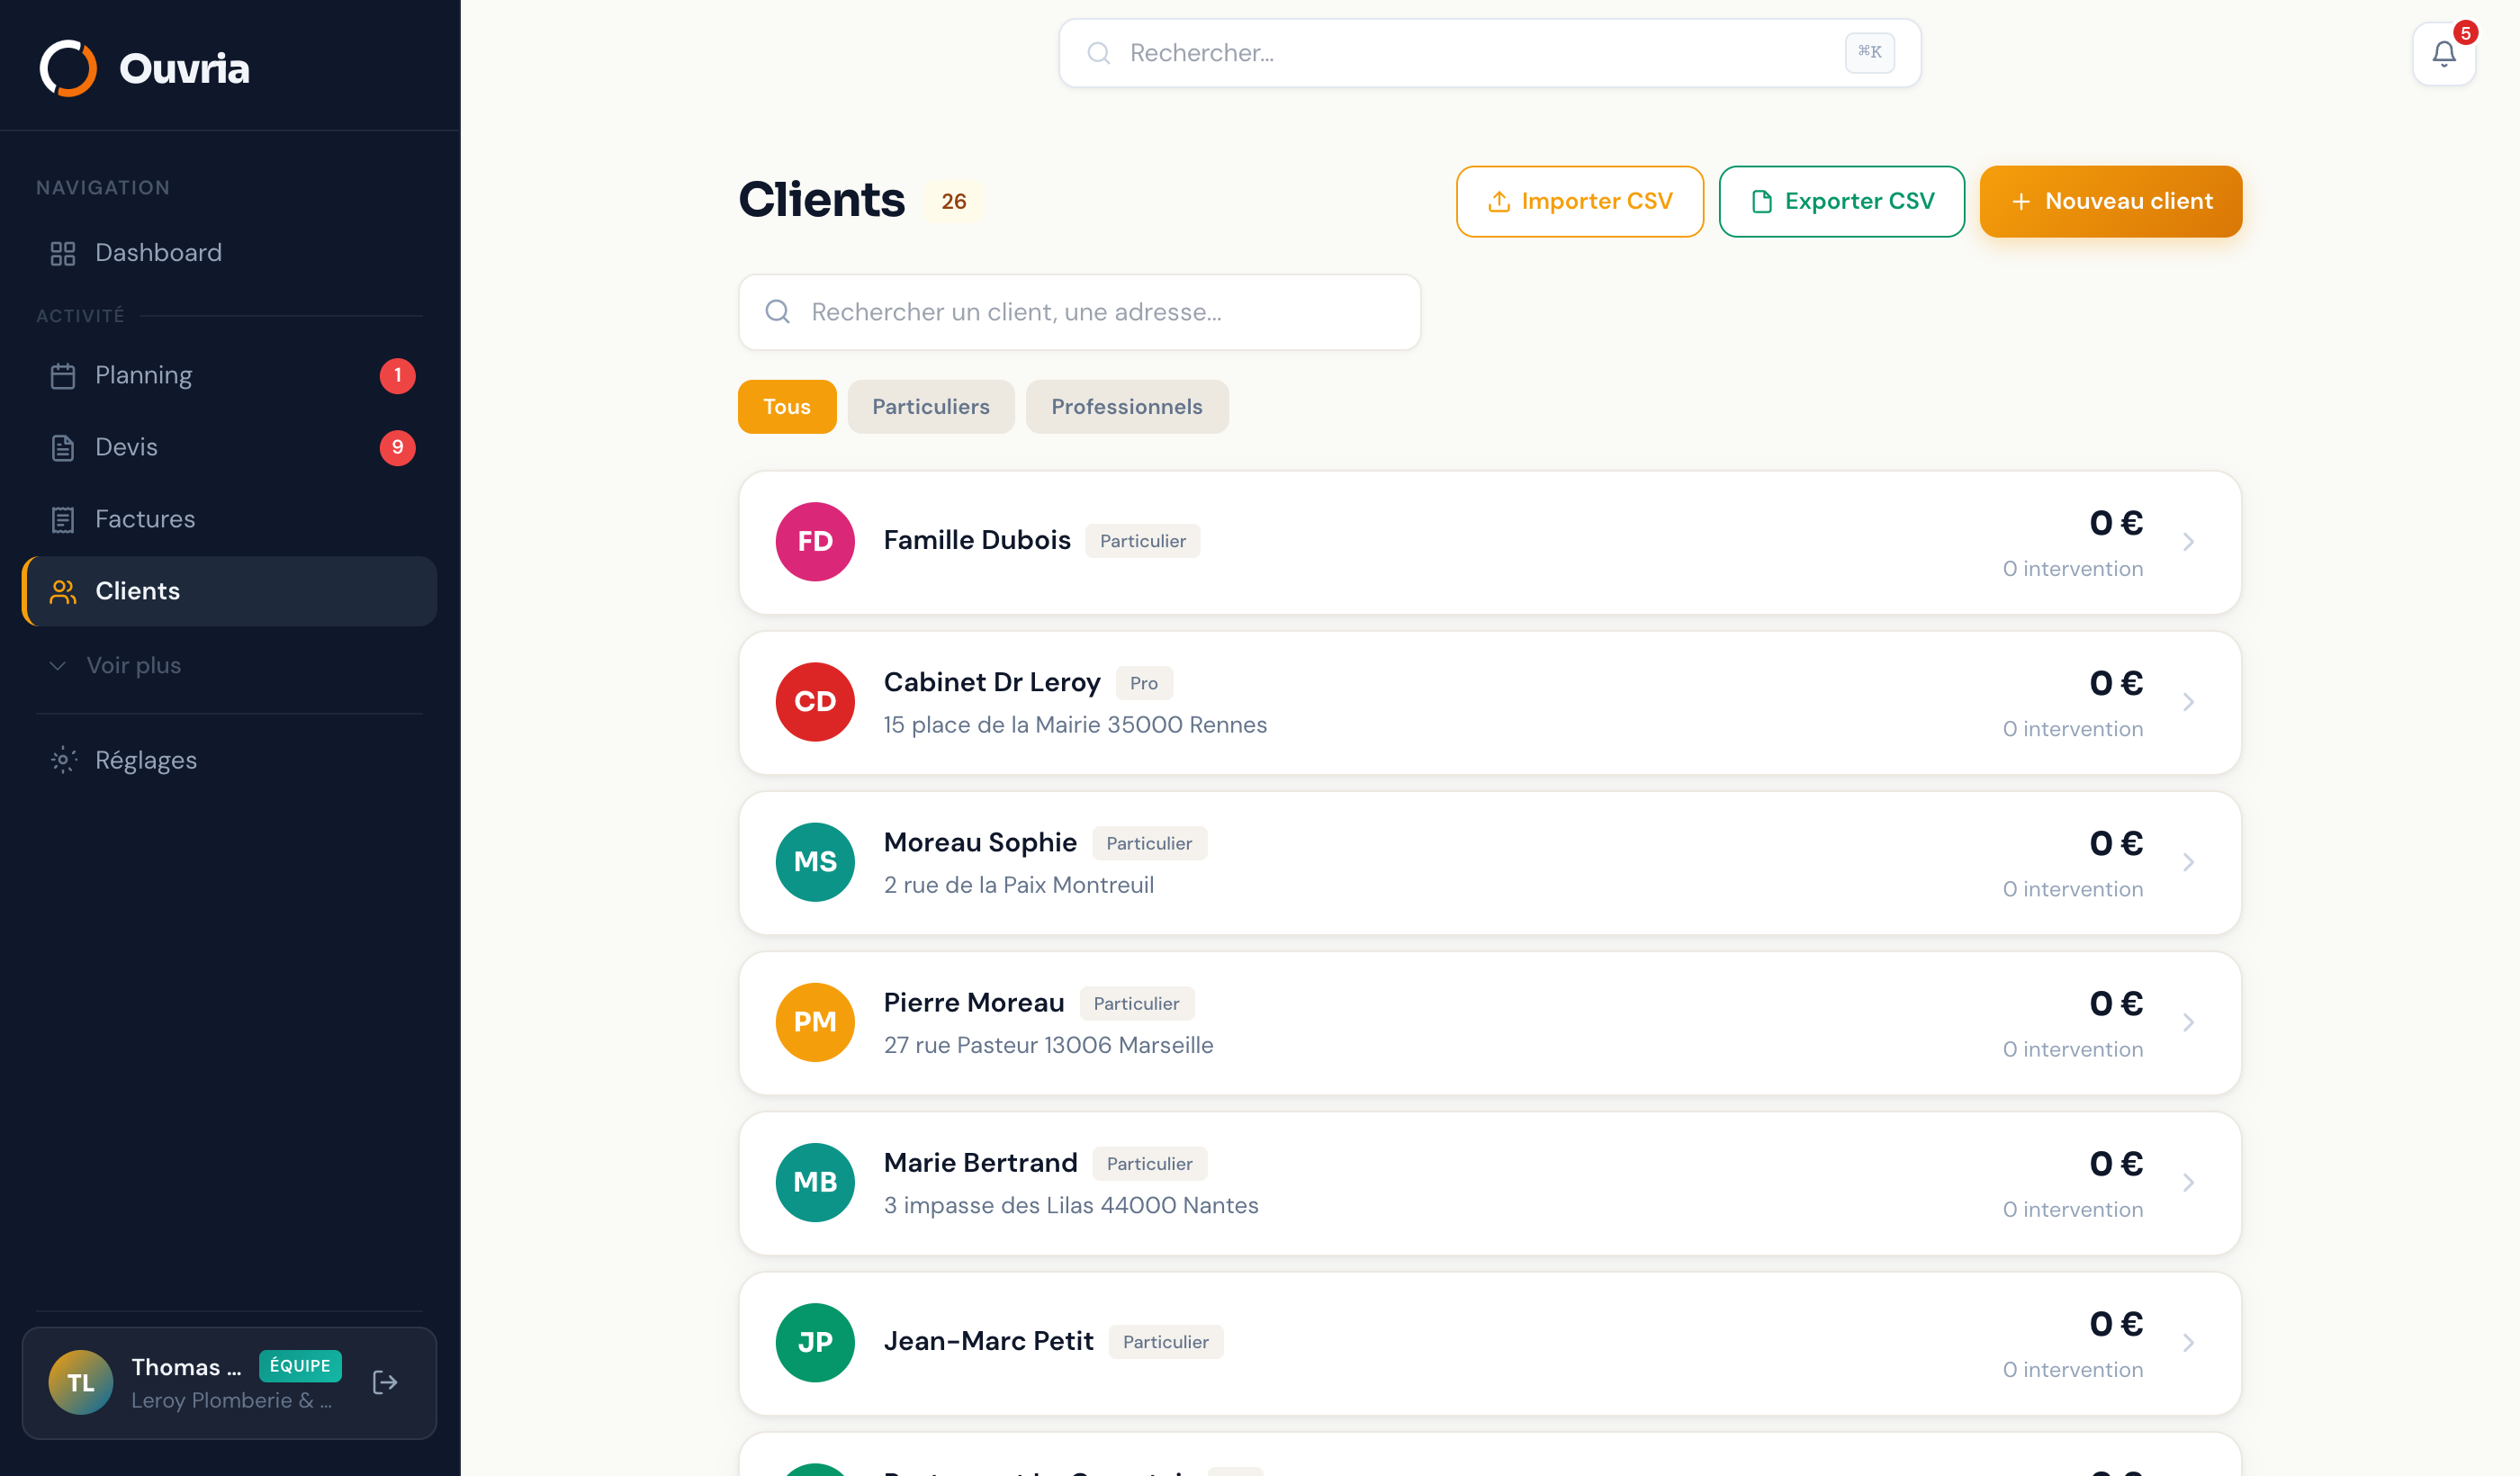Click the Pro tag on Cabinet Dr Leroy
The width and height of the screenshot is (2520, 1476).
click(1144, 683)
